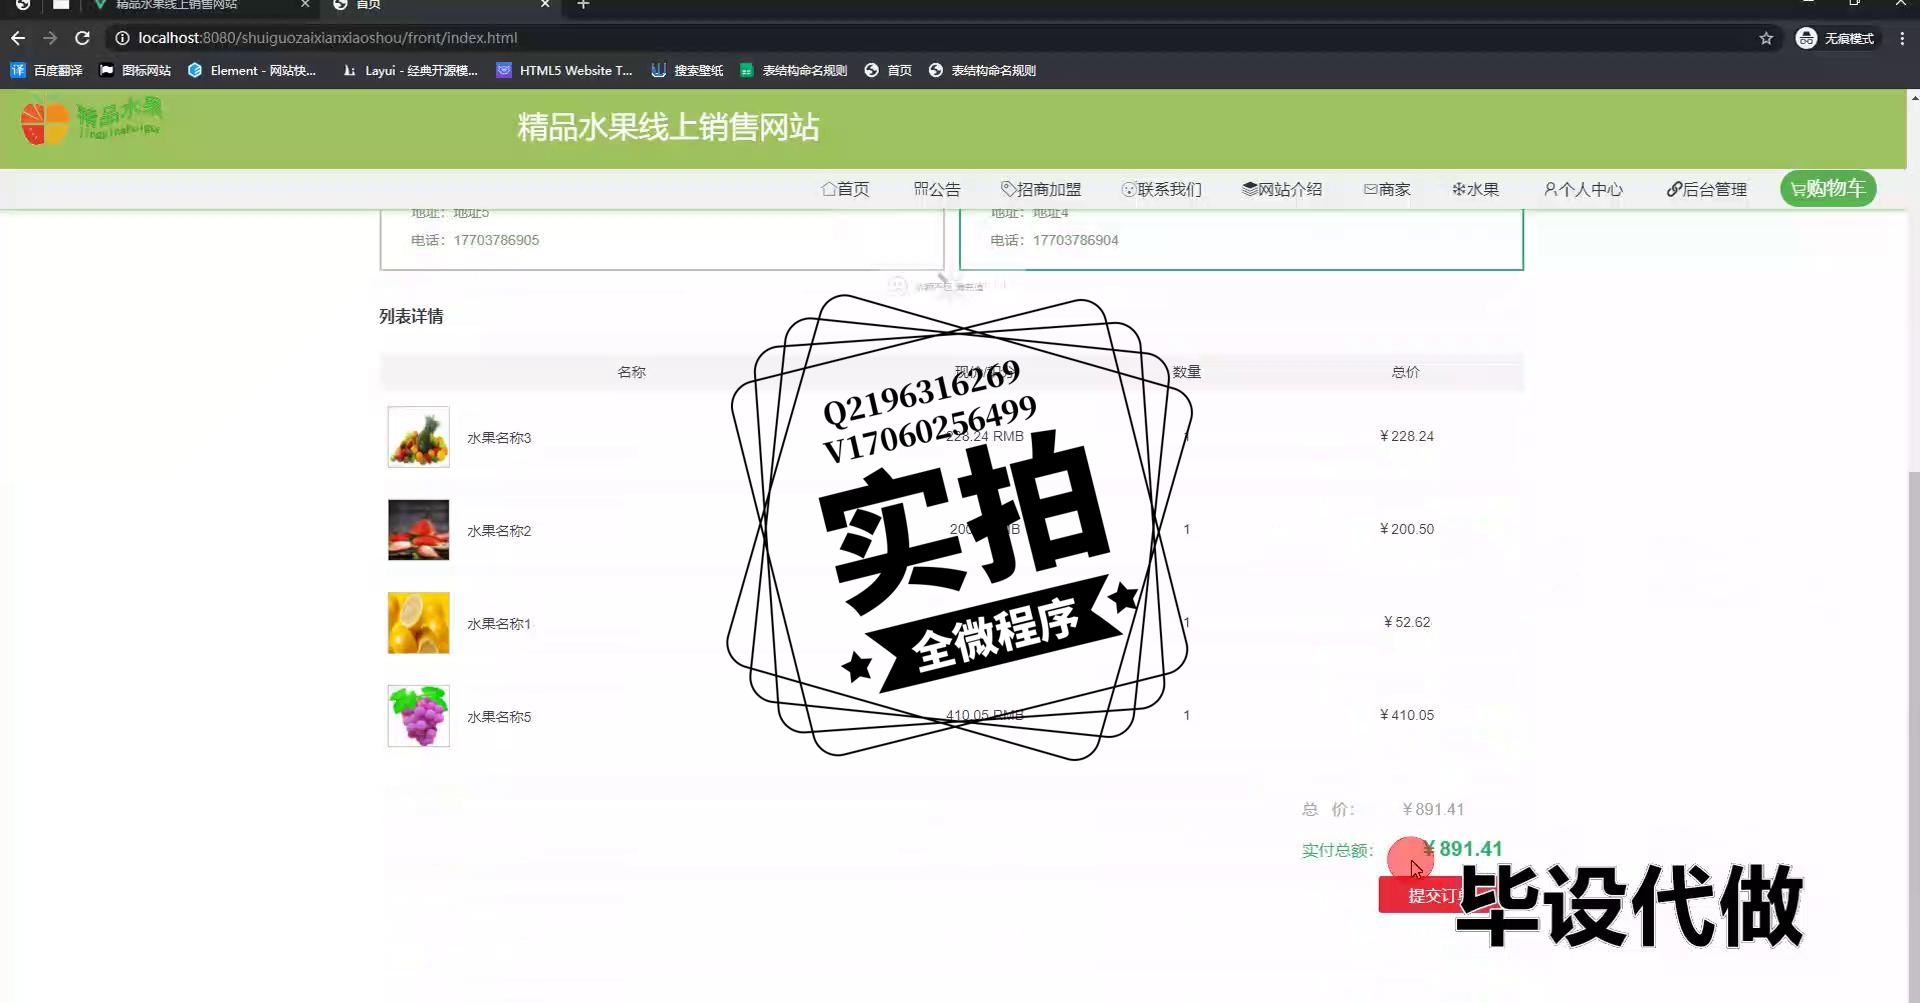Click the 数量 column header

(x=1187, y=372)
